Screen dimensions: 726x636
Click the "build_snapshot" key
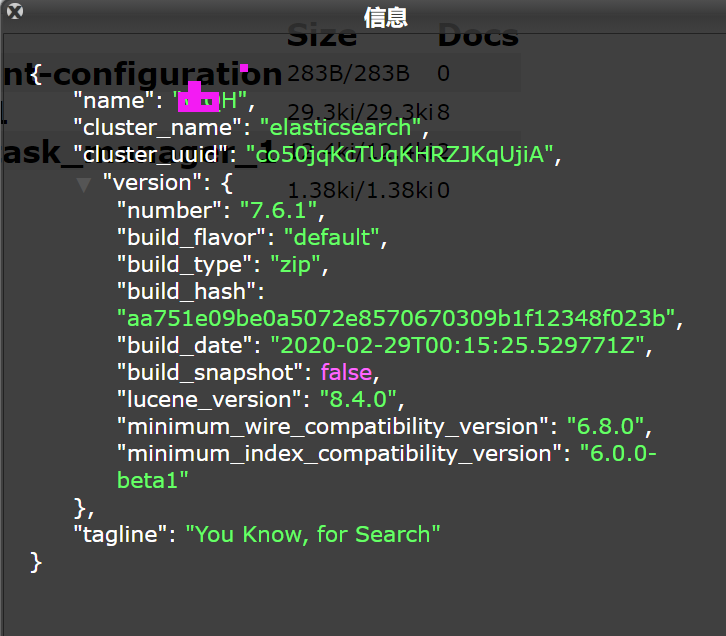(210, 373)
